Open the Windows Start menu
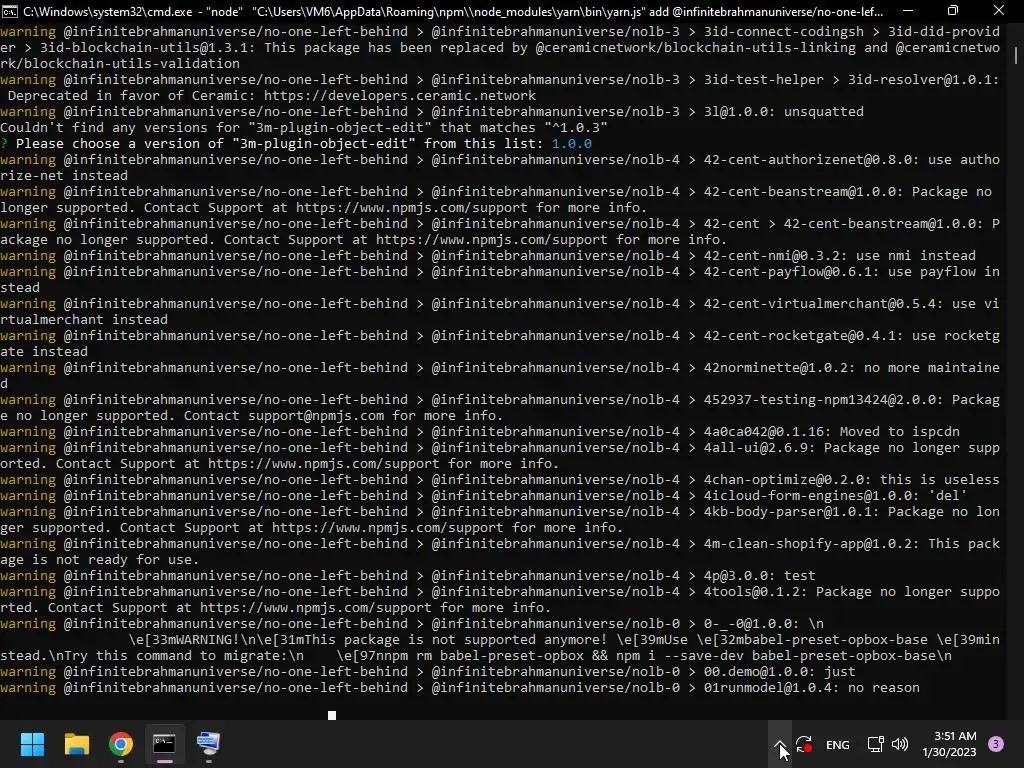The width and height of the screenshot is (1024, 768). [32, 744]
